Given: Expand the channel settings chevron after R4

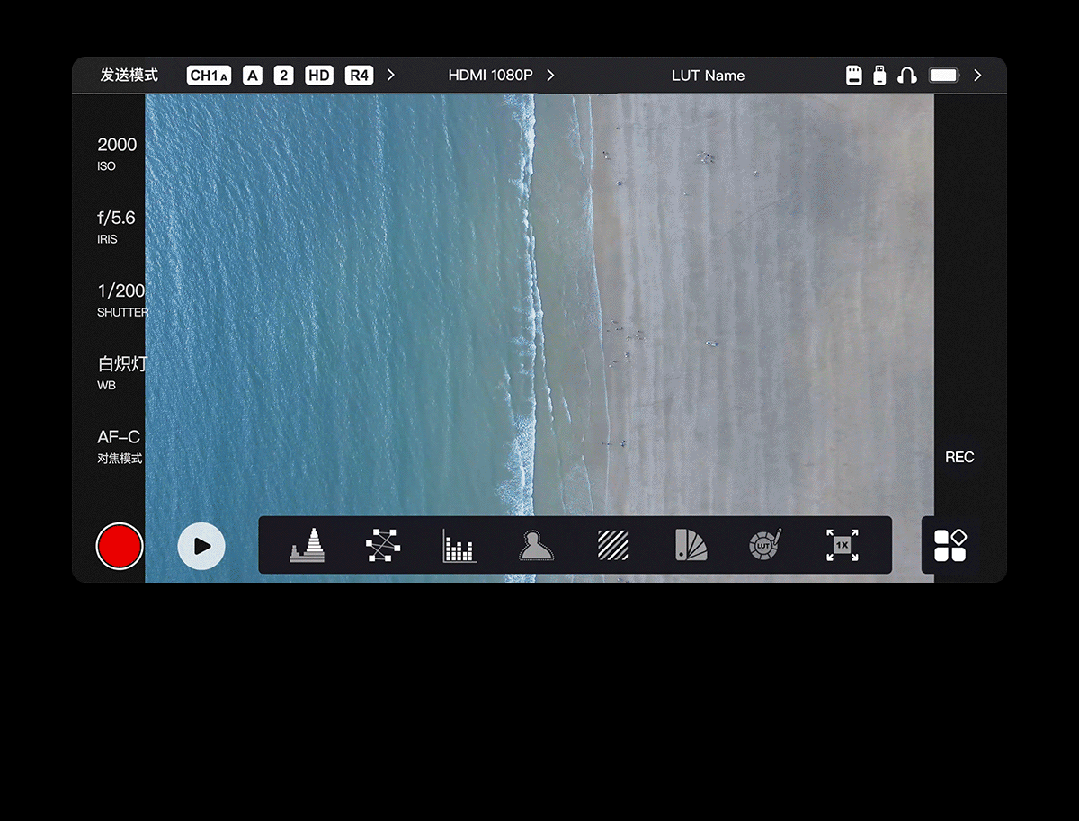Looking at the screenshot, I should pyautogui.click(x=391, y=75).
